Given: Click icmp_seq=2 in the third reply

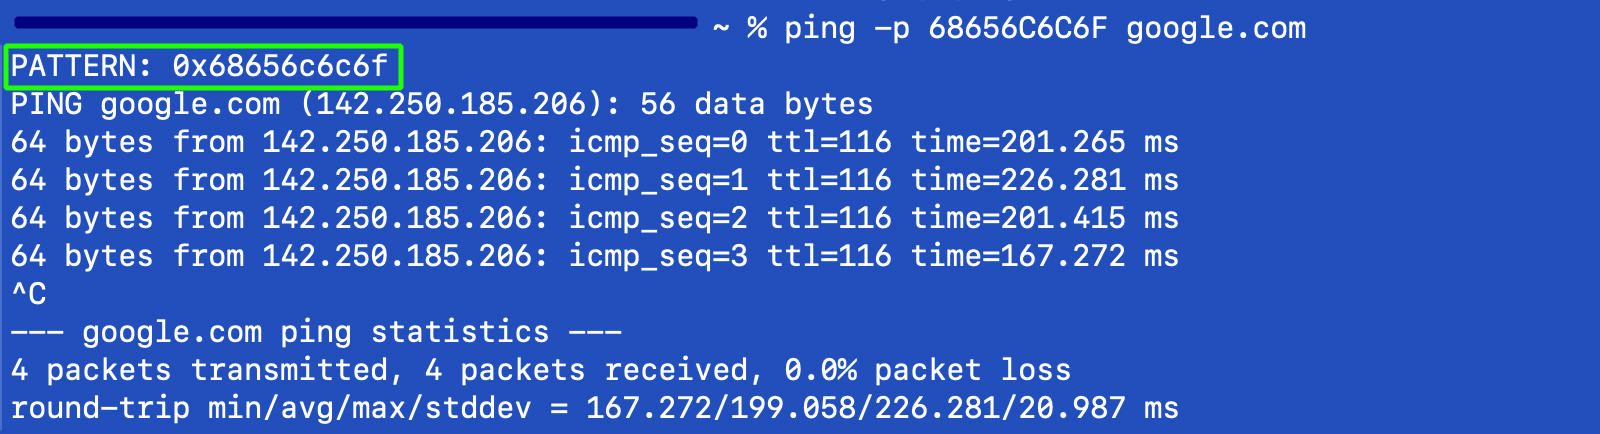Looking at the screenshot, I should coord(658,219).
